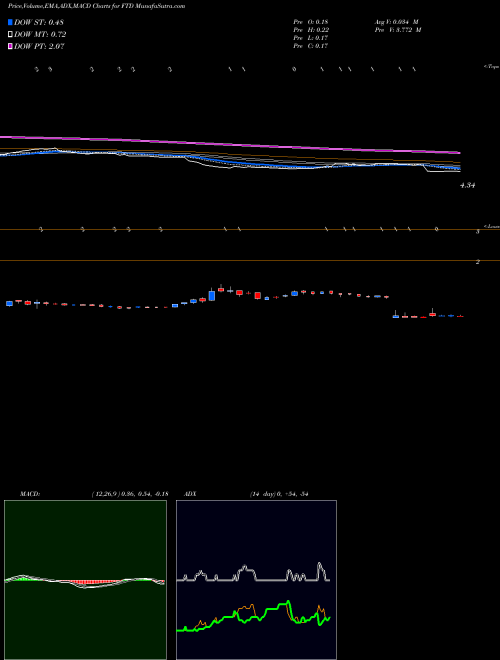
Task: Click the chart title for FTD MunafaSutra.com
Action: coord(96,6)
